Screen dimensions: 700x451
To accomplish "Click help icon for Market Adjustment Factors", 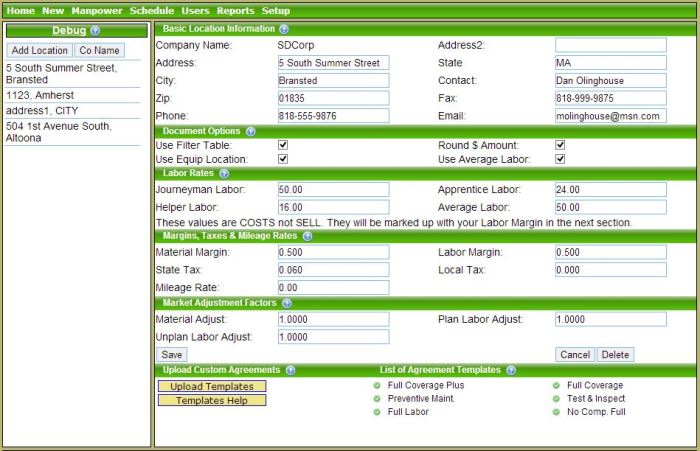I will click(x=287, y=303).
